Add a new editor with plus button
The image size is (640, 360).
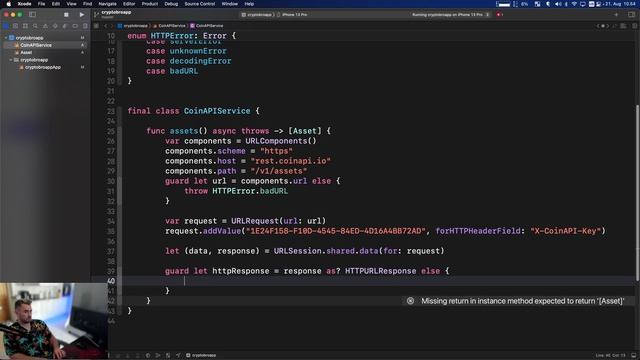616,15
